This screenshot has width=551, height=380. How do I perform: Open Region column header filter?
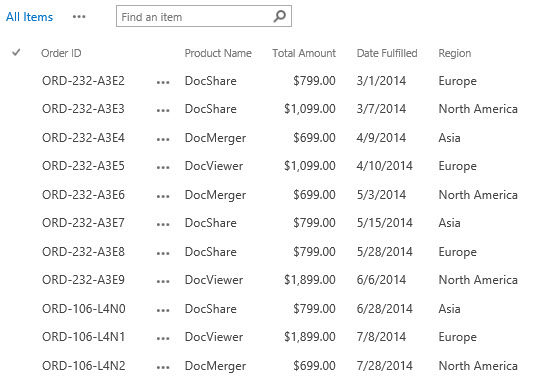(455, 53)
